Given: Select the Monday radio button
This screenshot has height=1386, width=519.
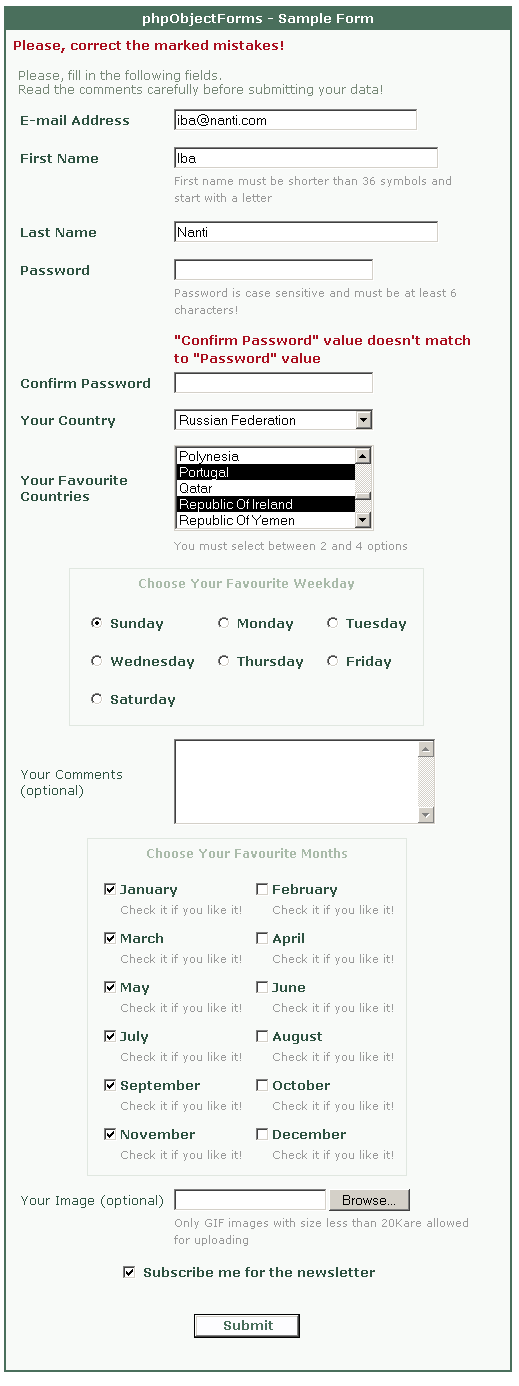Looking at the screenshot, I should [x=224, y=623].
